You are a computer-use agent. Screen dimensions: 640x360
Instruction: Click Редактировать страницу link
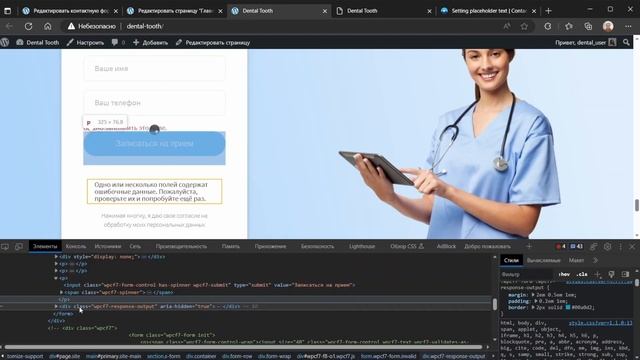click(x=213, y=42)
